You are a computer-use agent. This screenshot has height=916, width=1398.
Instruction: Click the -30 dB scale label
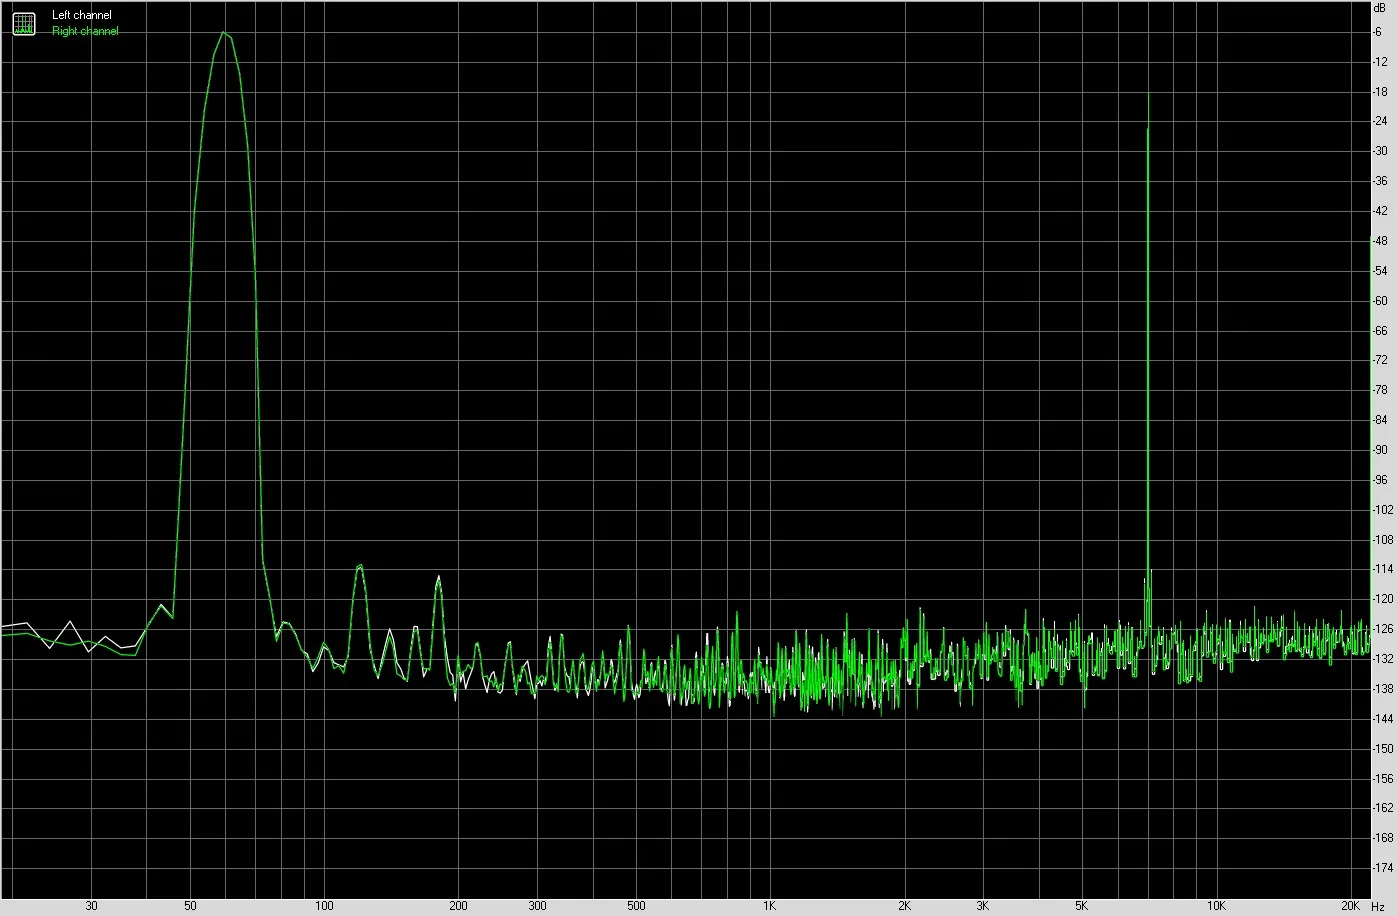[x=1380, y=151]
